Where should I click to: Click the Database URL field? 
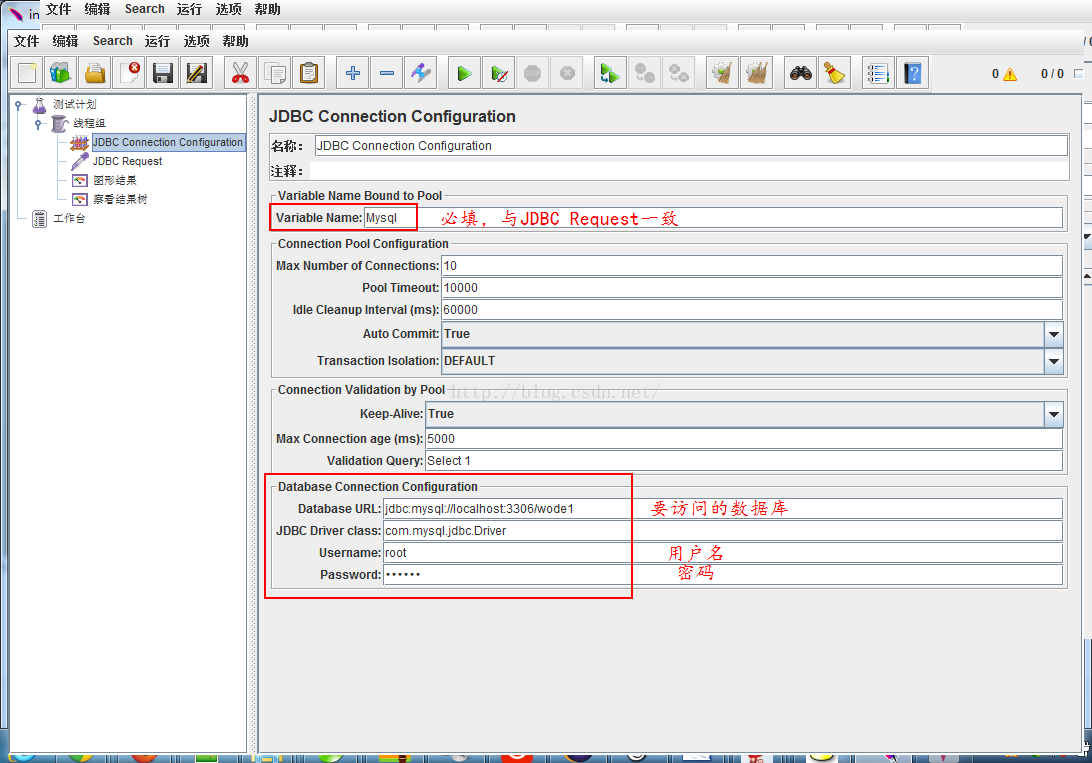point(723,509)
